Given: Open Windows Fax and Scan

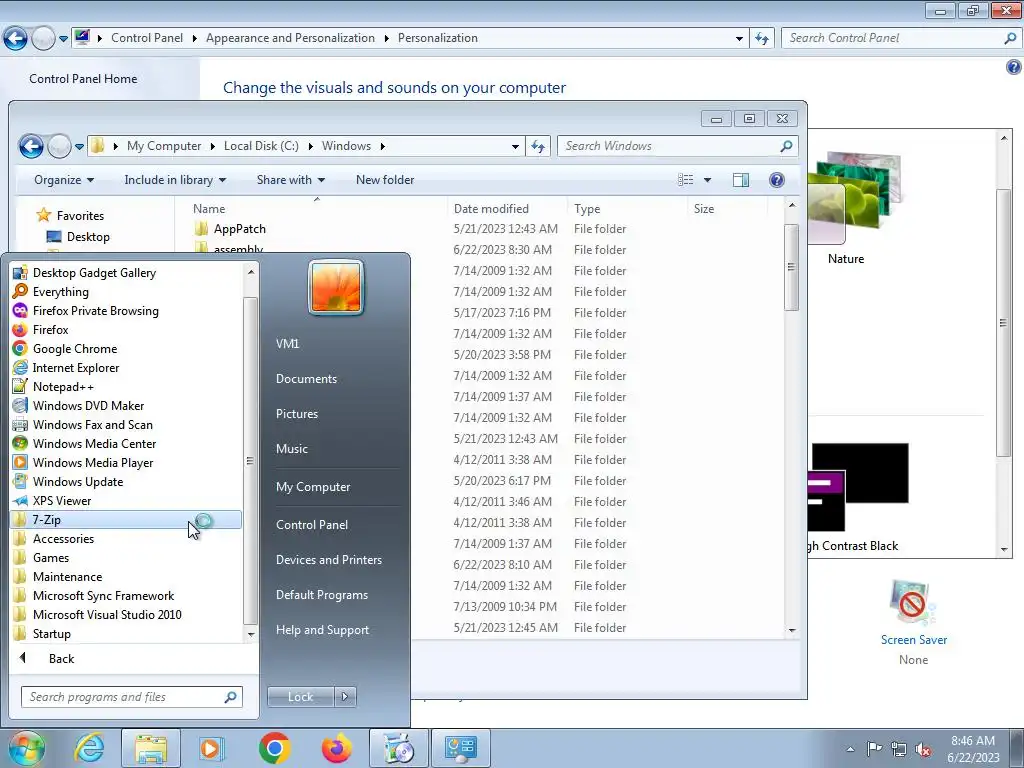Looking at the screenshot, I should [x=93, y=424].
